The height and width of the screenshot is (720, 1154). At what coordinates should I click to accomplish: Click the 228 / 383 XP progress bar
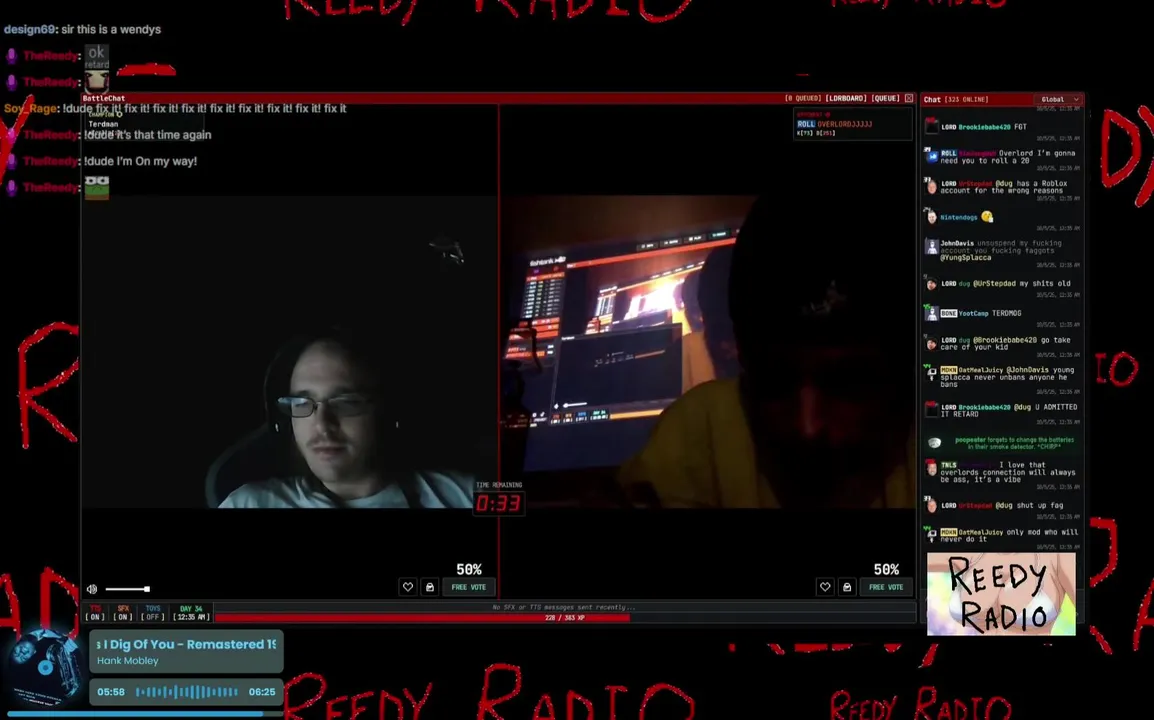[564, 618]
